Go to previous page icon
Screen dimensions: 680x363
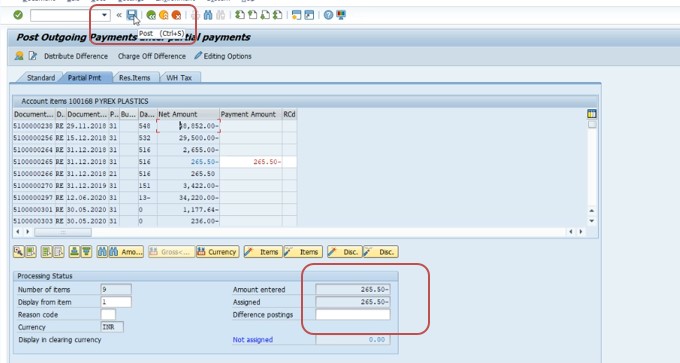252,15
